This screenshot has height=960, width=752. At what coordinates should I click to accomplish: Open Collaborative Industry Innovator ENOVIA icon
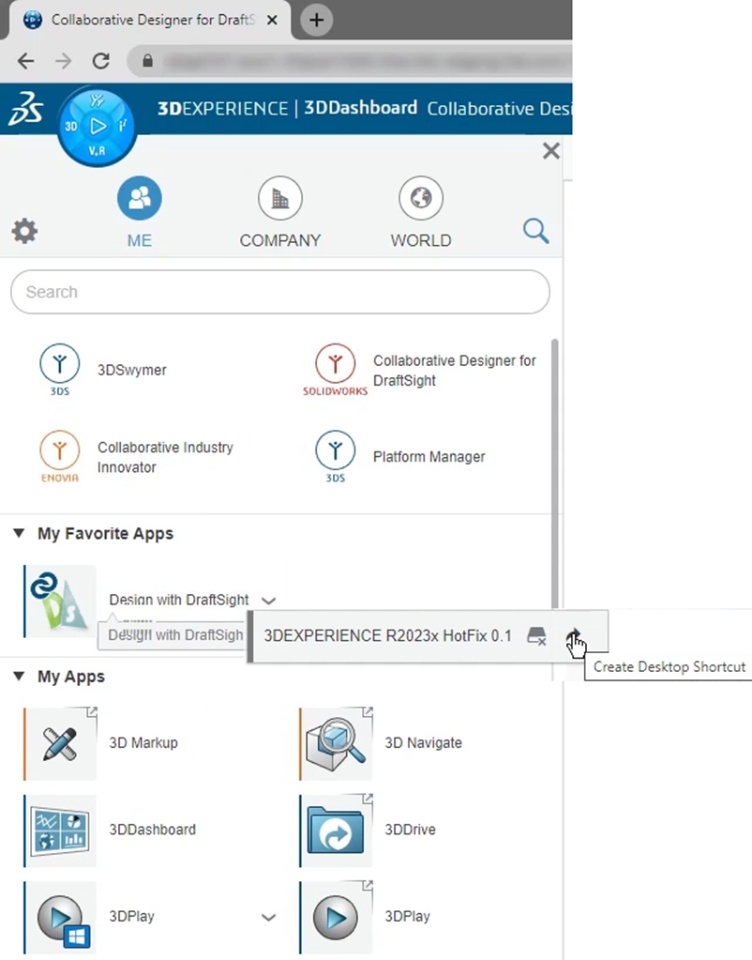click(59, 456)
